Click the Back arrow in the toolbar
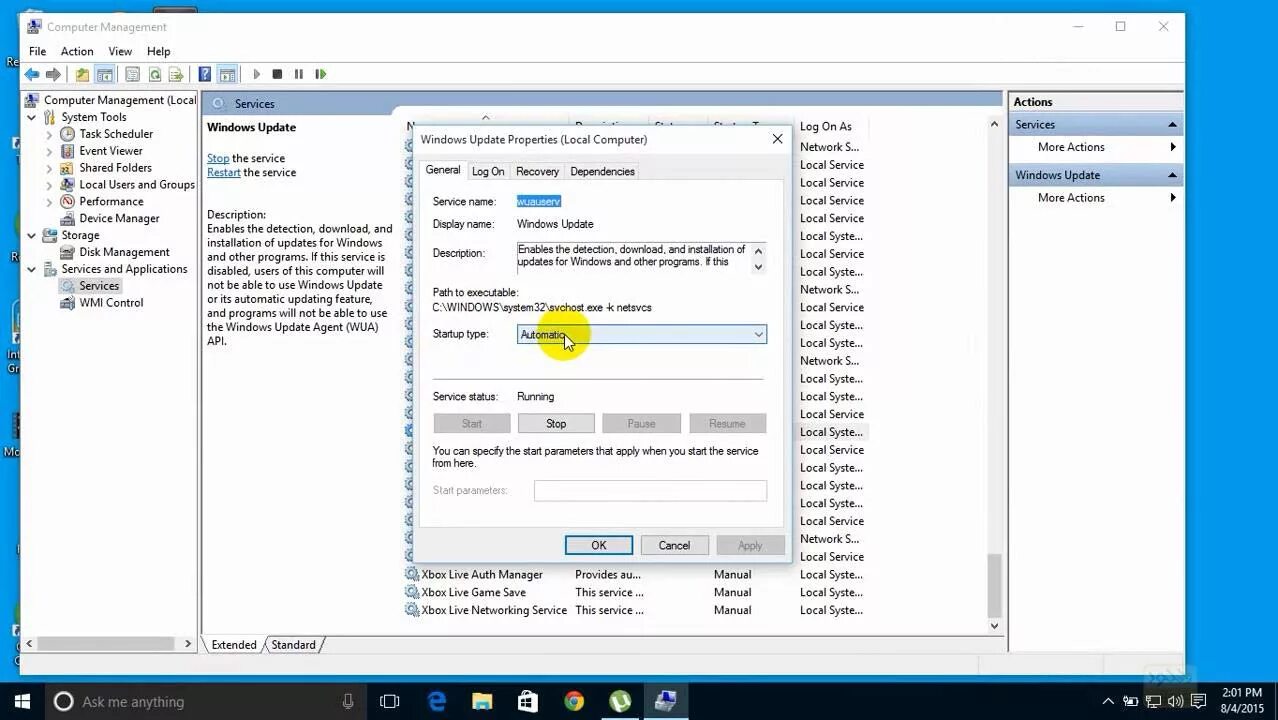 [32, 74]
